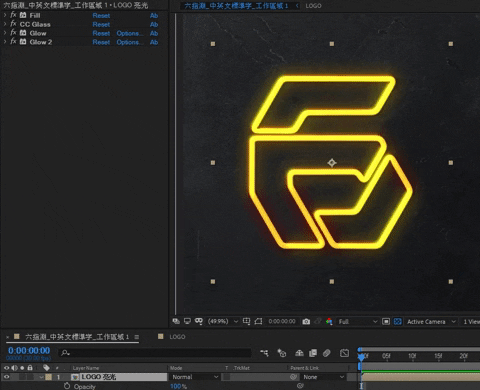Screen dimensions: 480x390
Task: Click the preset icon next to Glow 2
Action: 23,42
